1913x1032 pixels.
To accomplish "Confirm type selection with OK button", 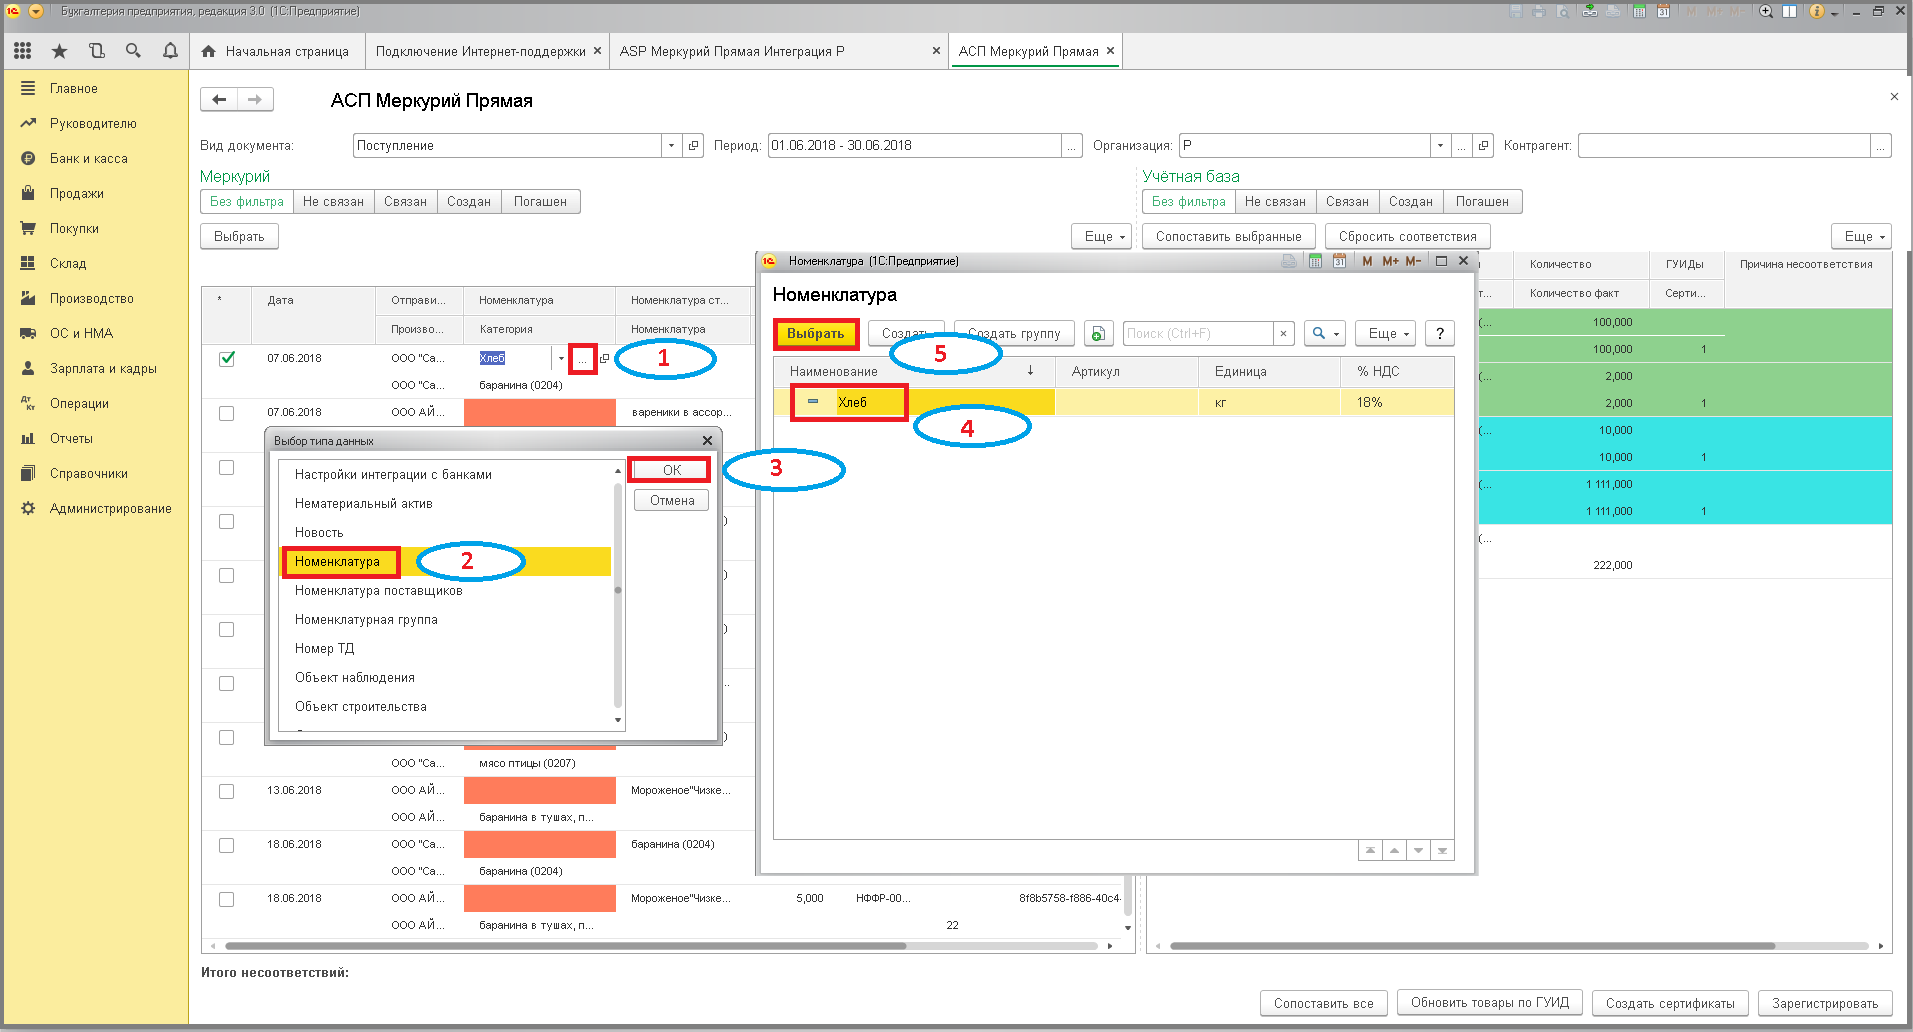I will point(671,469).
